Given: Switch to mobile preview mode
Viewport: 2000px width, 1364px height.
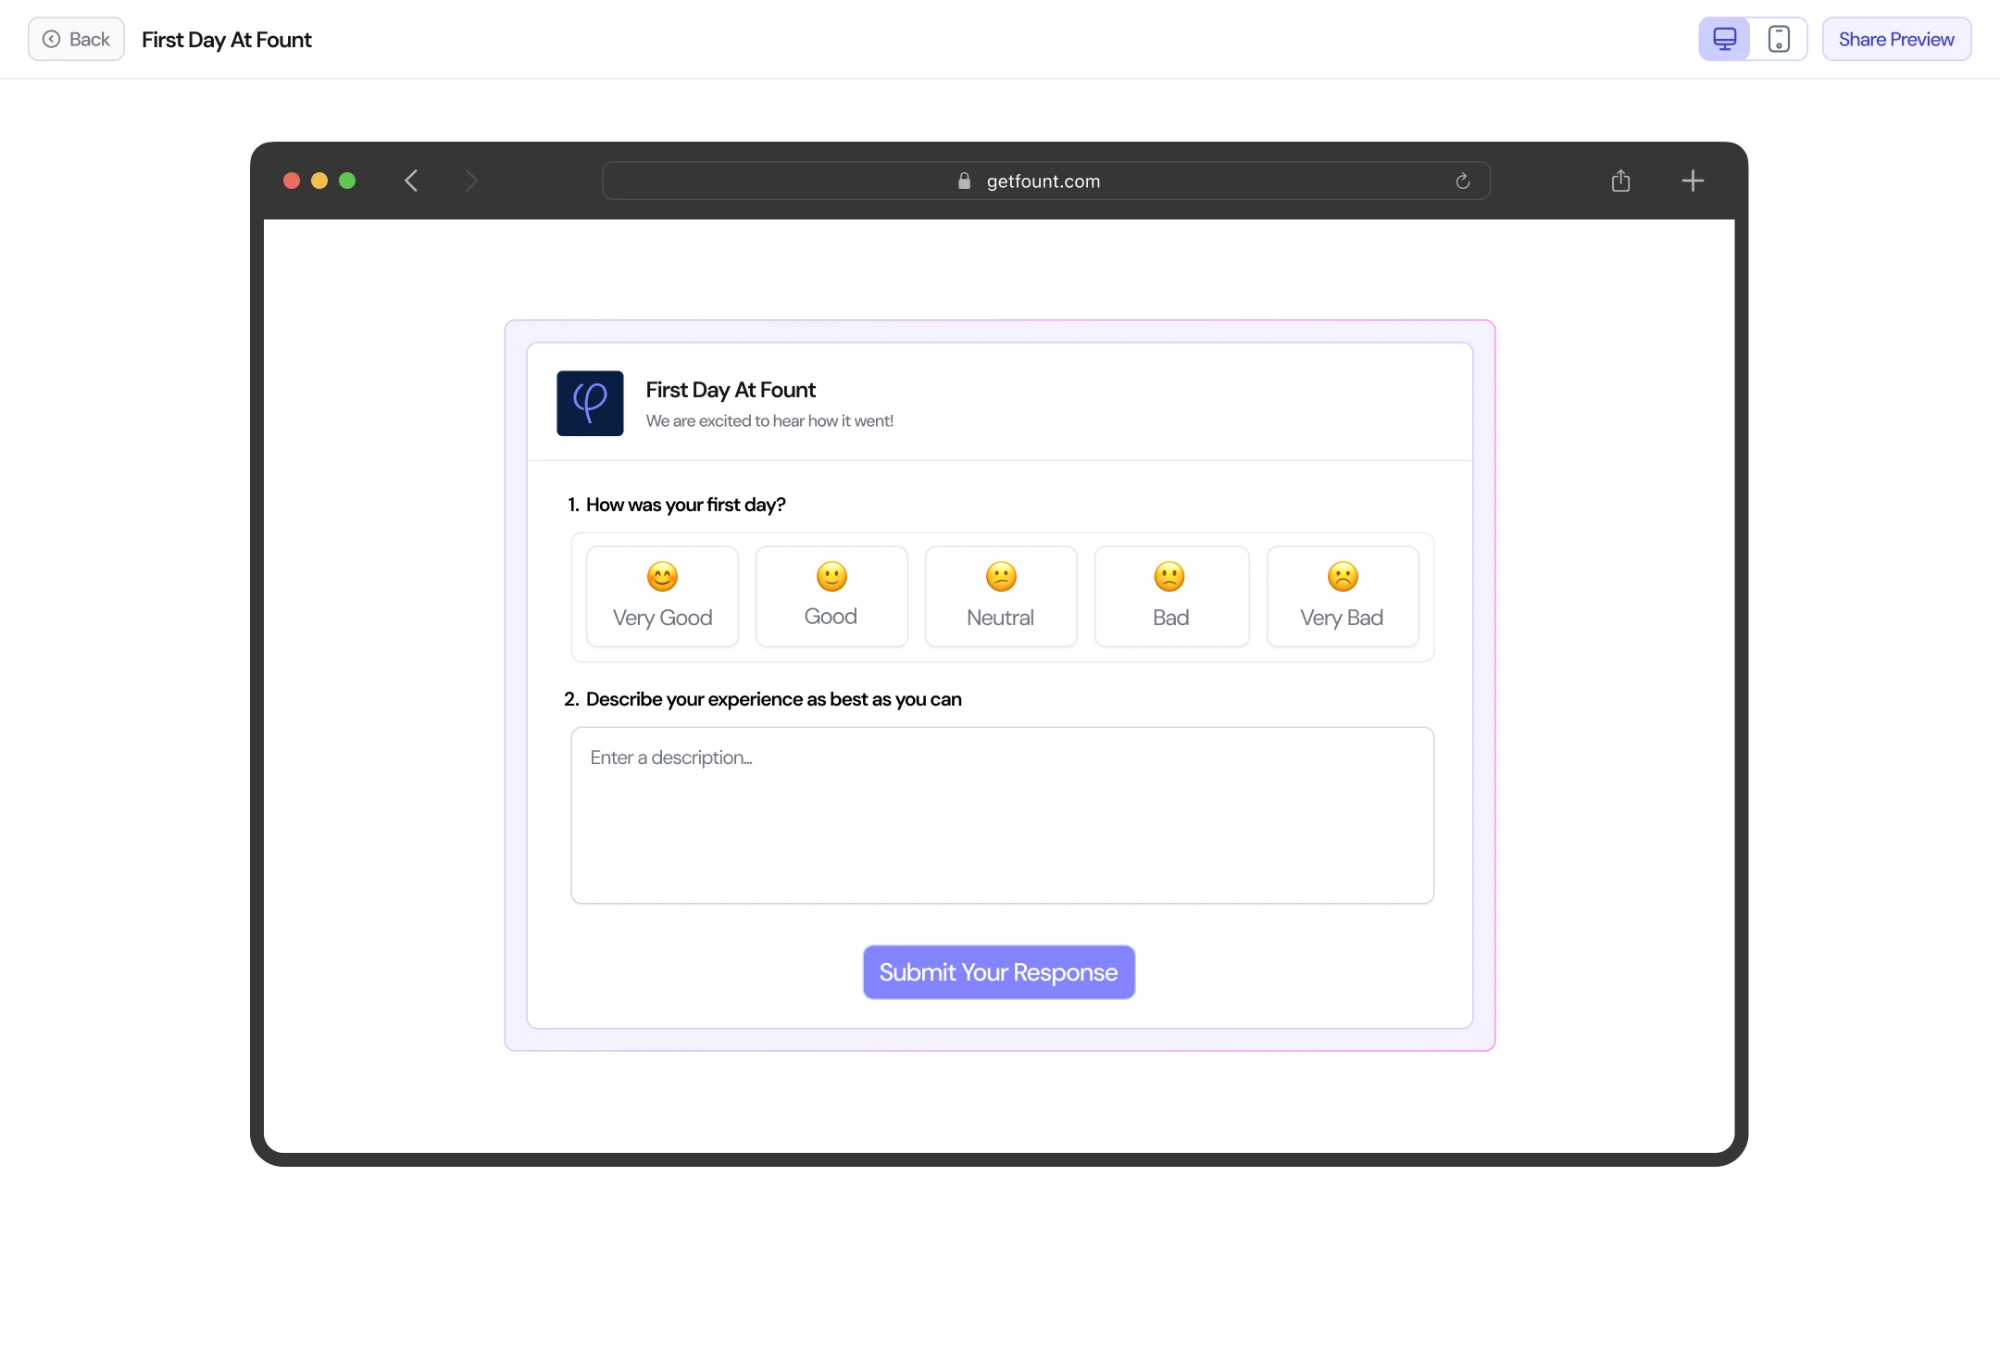Looking at the screenshot, I should [x=1779, y=39].
